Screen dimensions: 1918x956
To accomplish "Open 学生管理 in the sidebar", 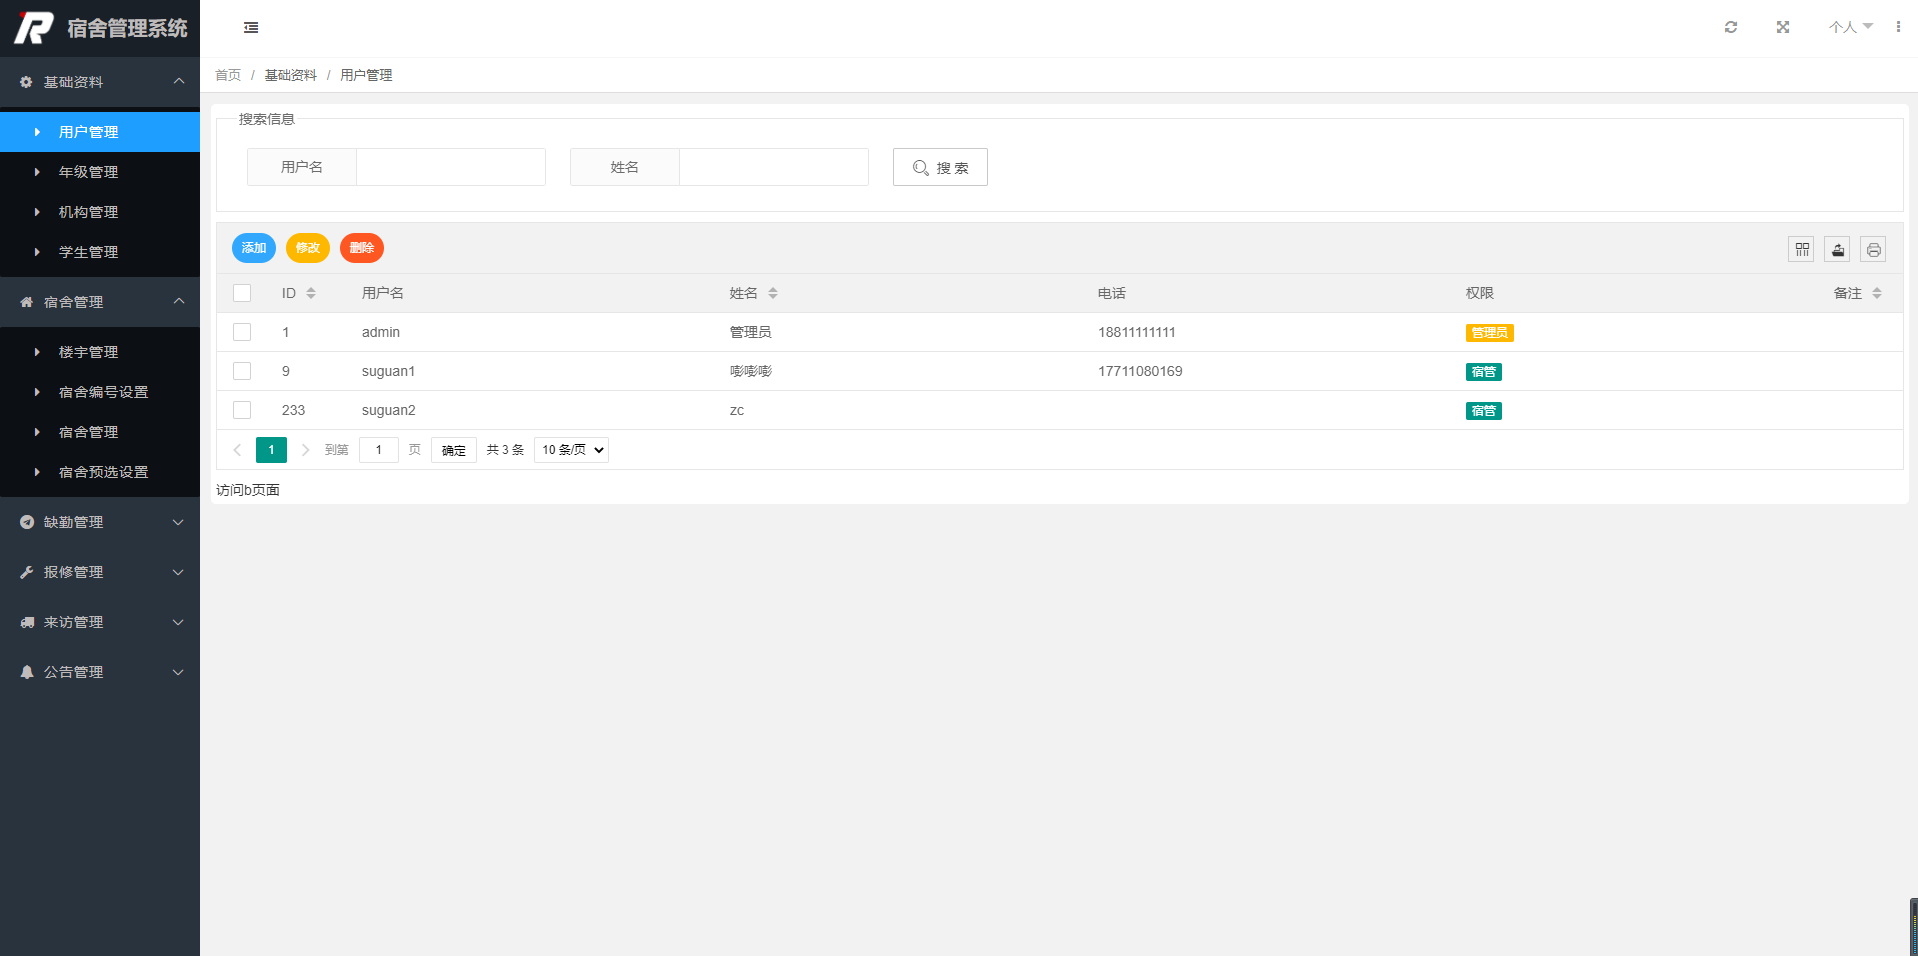I will click(x=100, y=252).
